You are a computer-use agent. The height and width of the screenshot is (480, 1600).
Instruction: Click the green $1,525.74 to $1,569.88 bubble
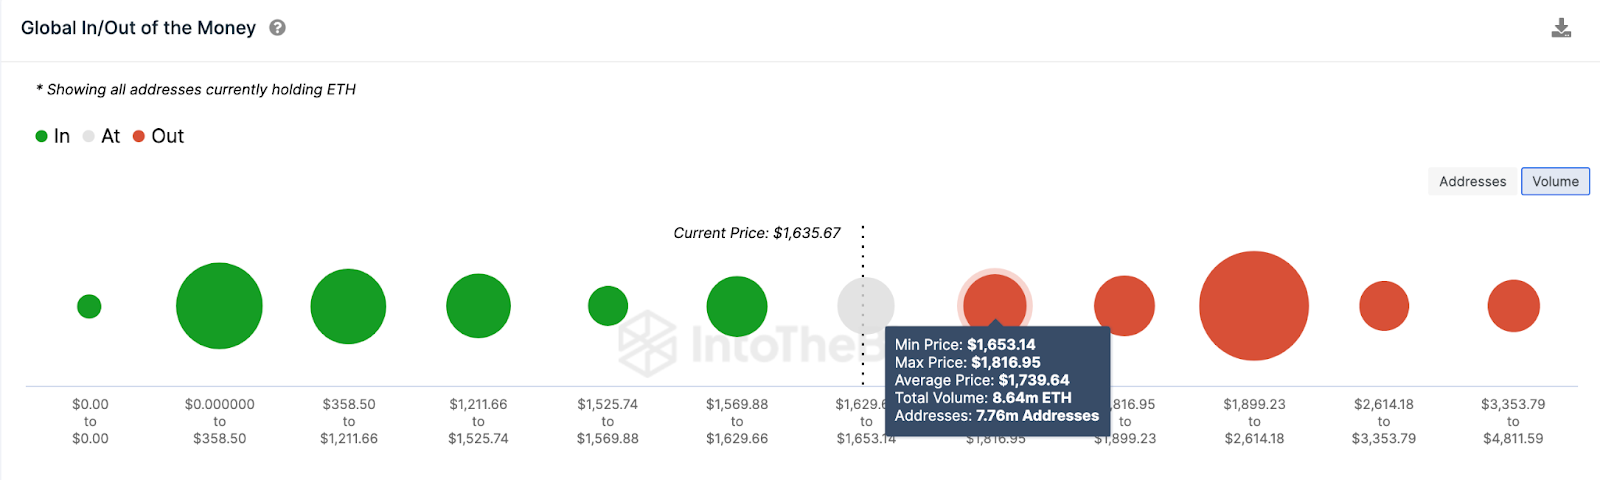(x=608, y=306)
